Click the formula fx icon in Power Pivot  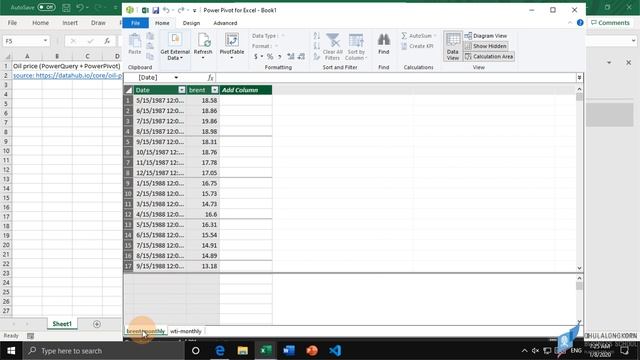(x=210, y=78)
